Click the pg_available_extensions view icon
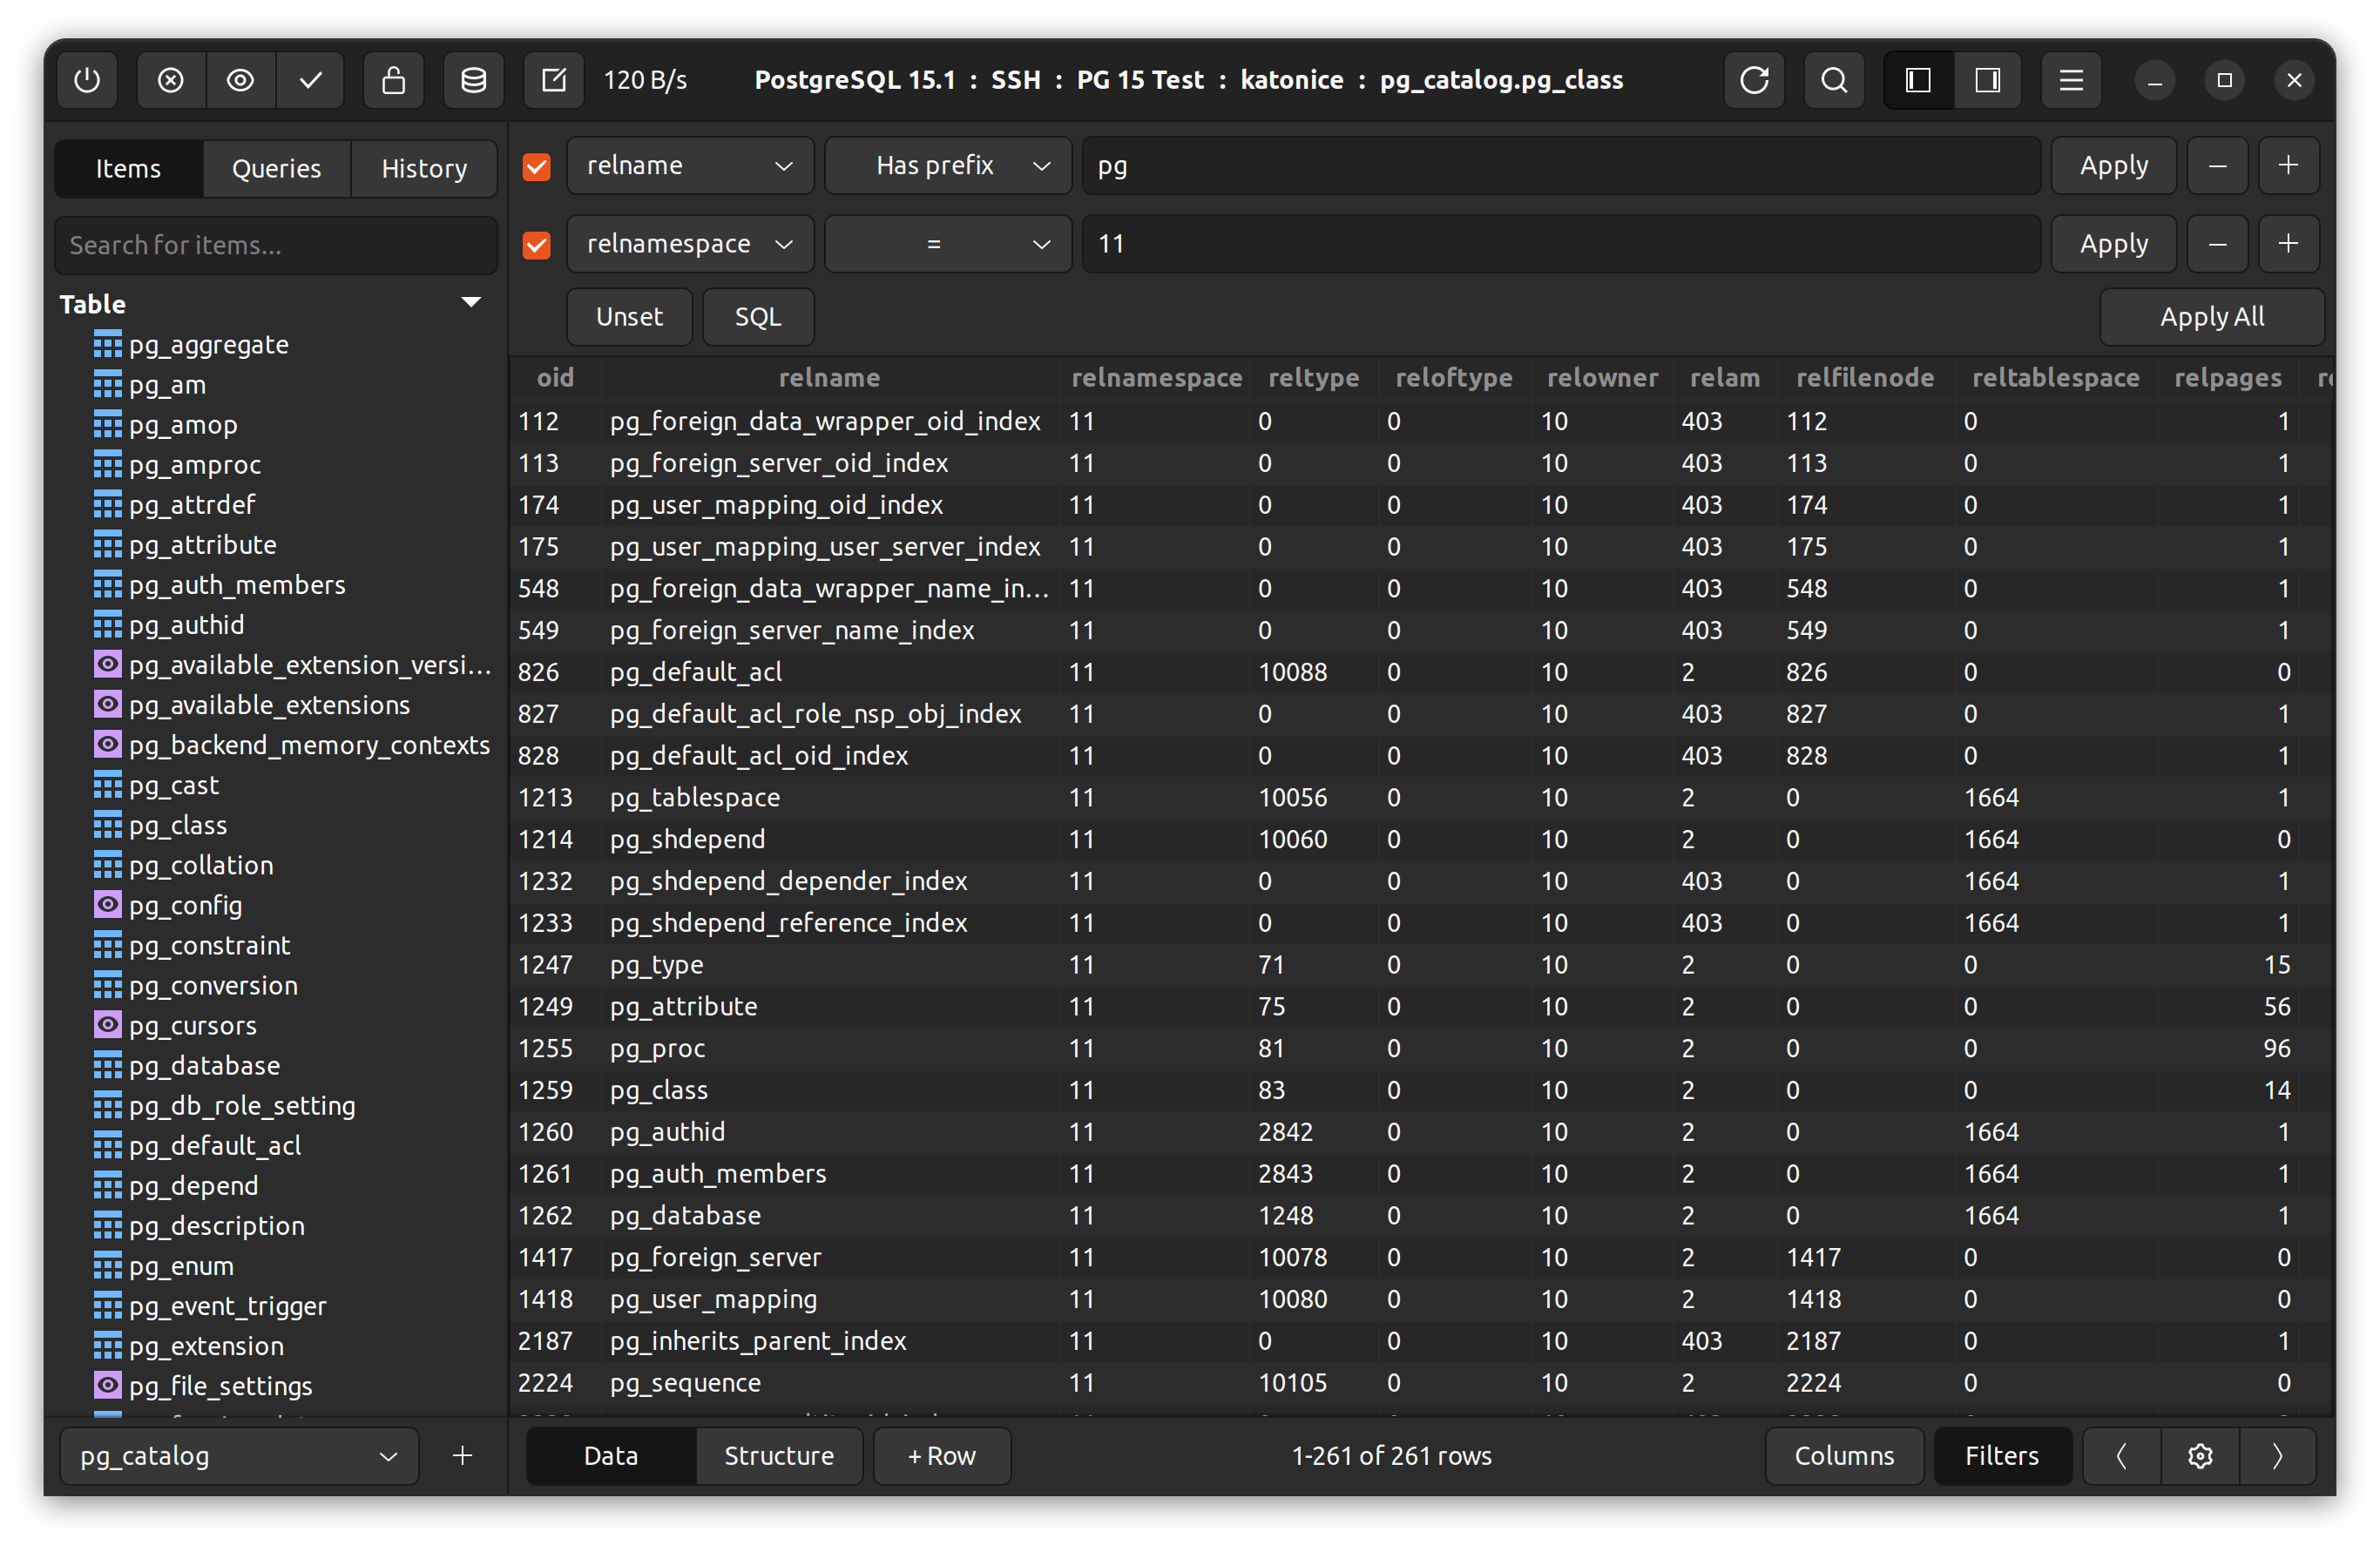The width and height of the screenshot is (2380, 1545). click(x=107, y=704)
